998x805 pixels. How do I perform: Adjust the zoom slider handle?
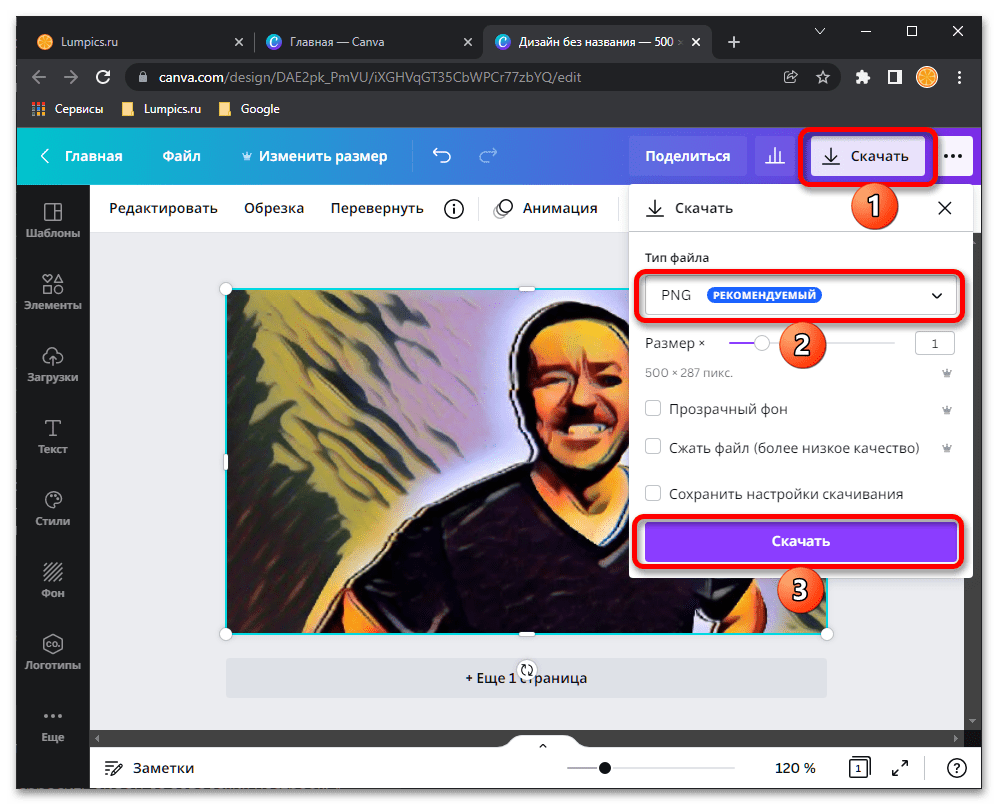(x=605, y=768)
